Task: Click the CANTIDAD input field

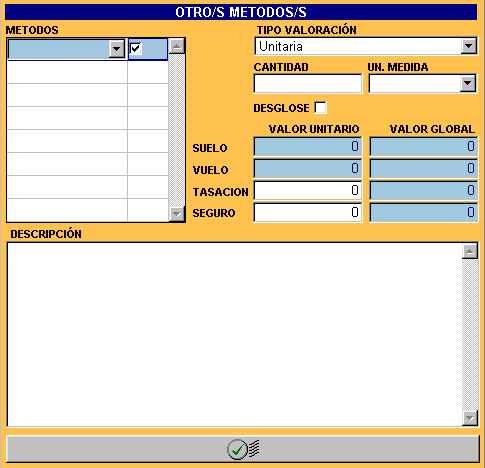Action: coord(308,83)
